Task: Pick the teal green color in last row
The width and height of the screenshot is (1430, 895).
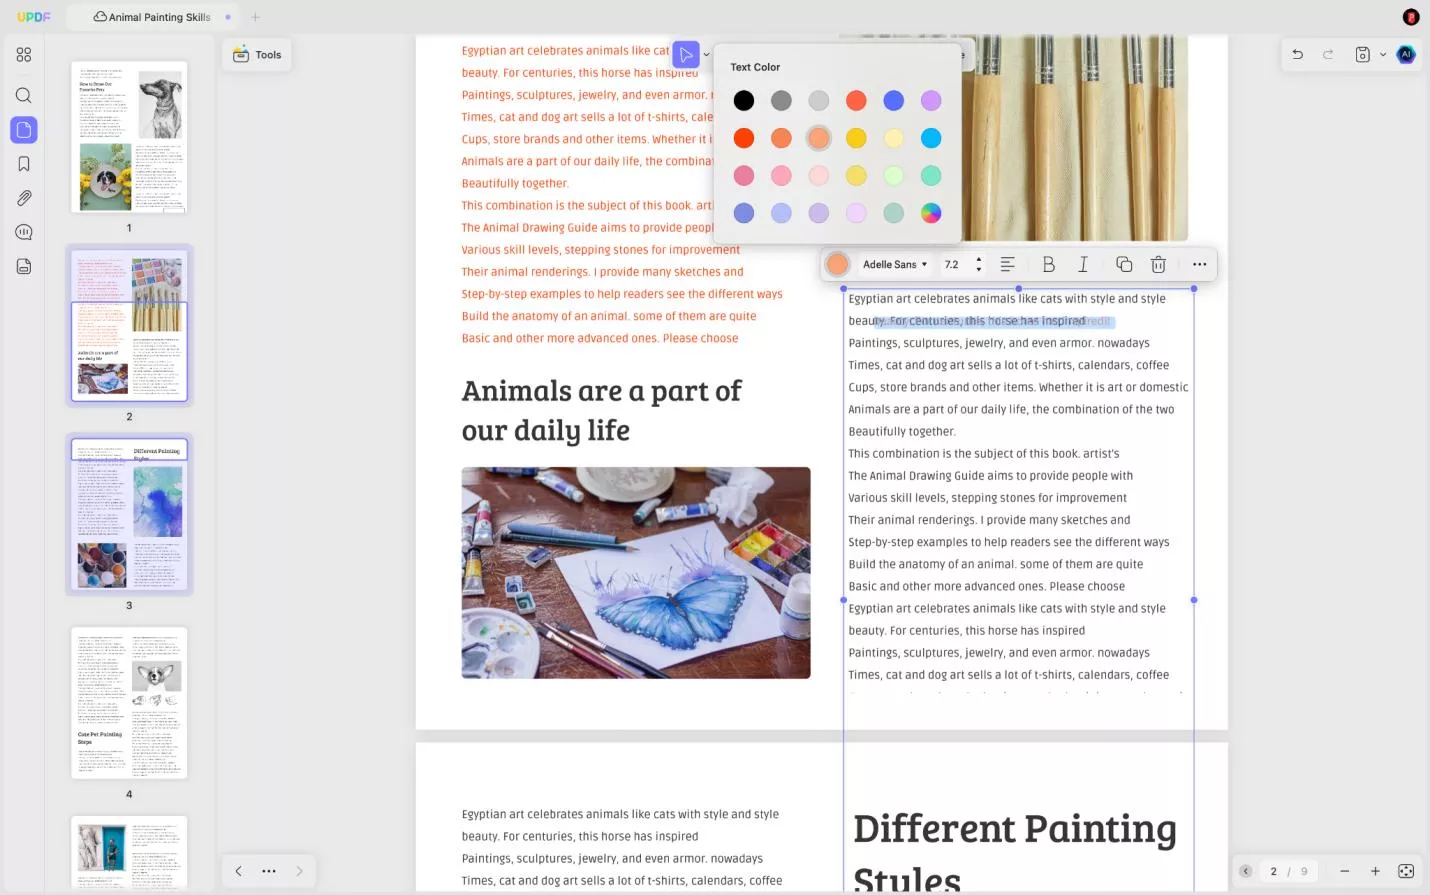Action: pyautogui.click(x=894, y=213)
